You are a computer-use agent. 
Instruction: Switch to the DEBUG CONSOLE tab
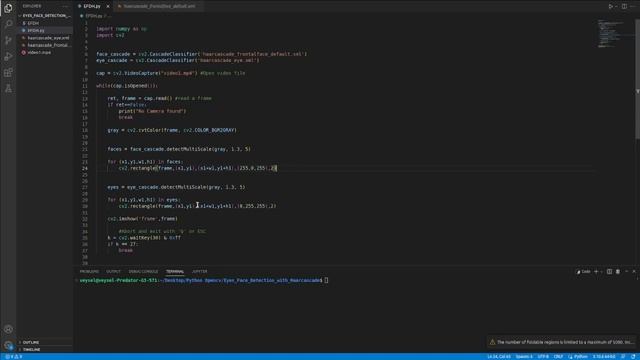[x=143, y=271]
